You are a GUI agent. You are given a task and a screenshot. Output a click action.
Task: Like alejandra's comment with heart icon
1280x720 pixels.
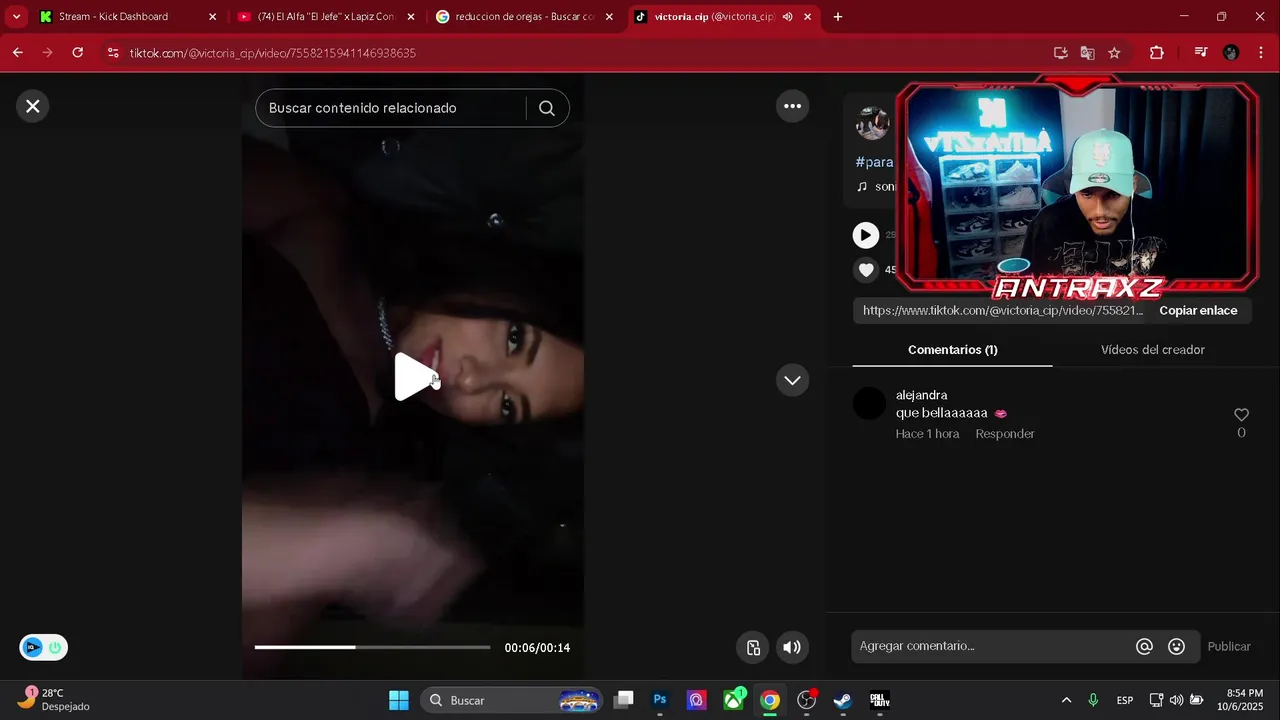(x=1241, y=415)
